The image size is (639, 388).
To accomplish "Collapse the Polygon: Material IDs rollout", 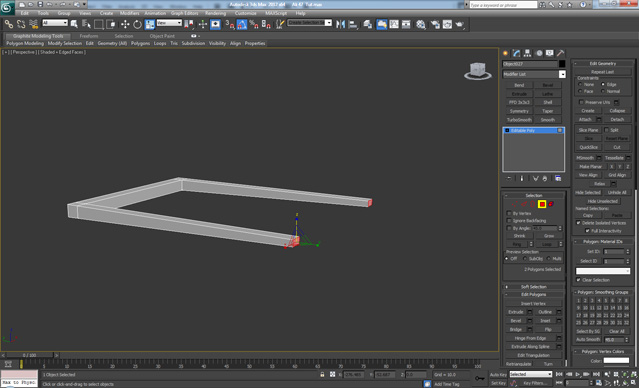I will pos(603,242).
